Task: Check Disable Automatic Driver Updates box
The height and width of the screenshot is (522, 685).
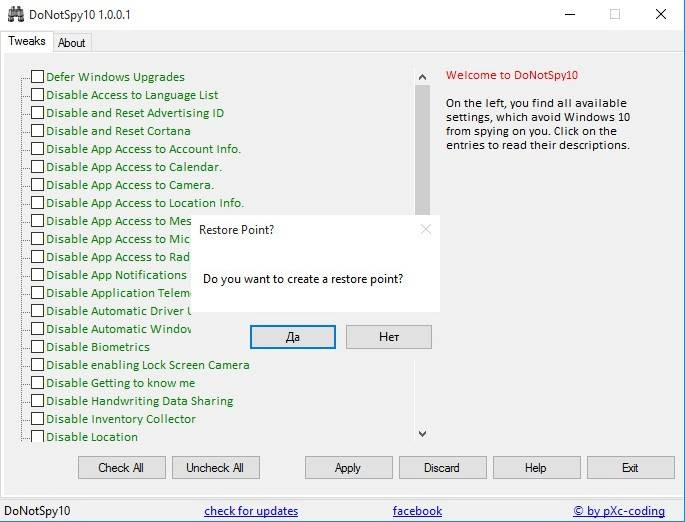Action: (x=38, y=310)
